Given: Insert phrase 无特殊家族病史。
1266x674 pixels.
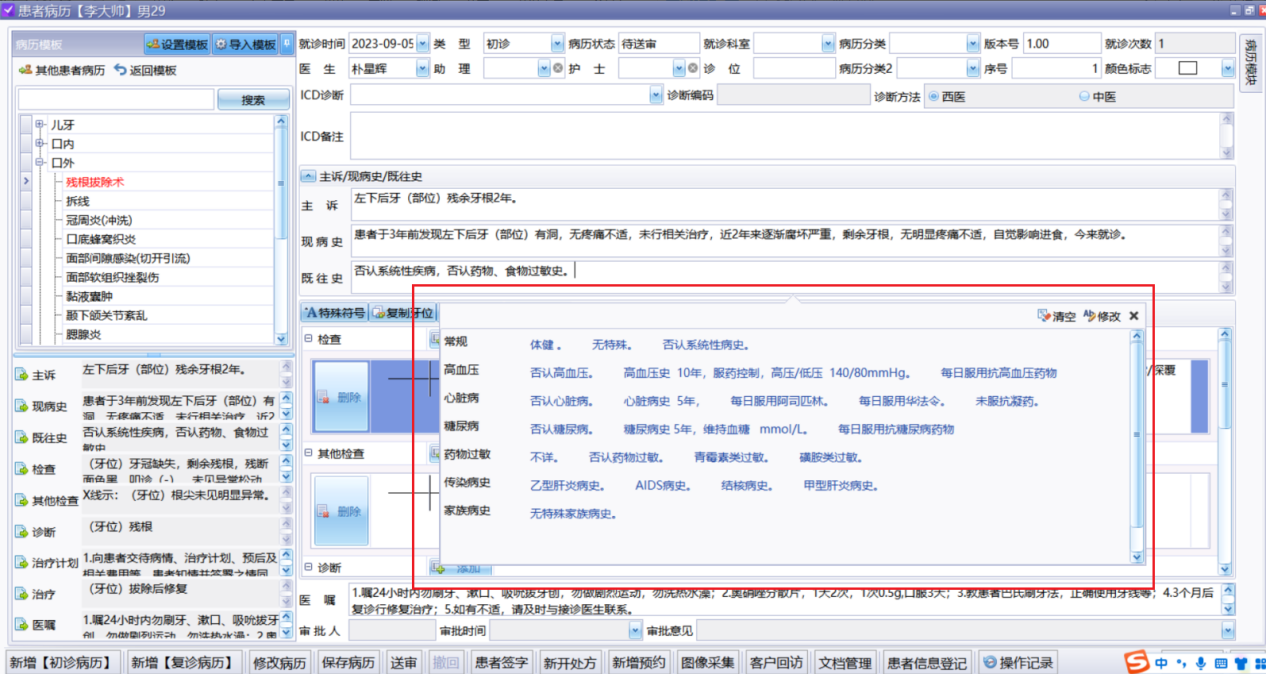Looking at the screenshot, I should coord(573,514).
